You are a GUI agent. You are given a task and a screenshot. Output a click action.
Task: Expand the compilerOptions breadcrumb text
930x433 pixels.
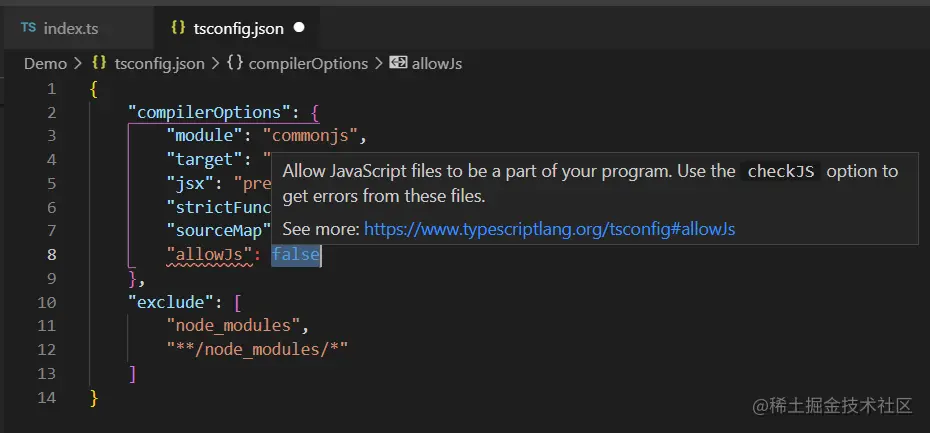[308, 63]
